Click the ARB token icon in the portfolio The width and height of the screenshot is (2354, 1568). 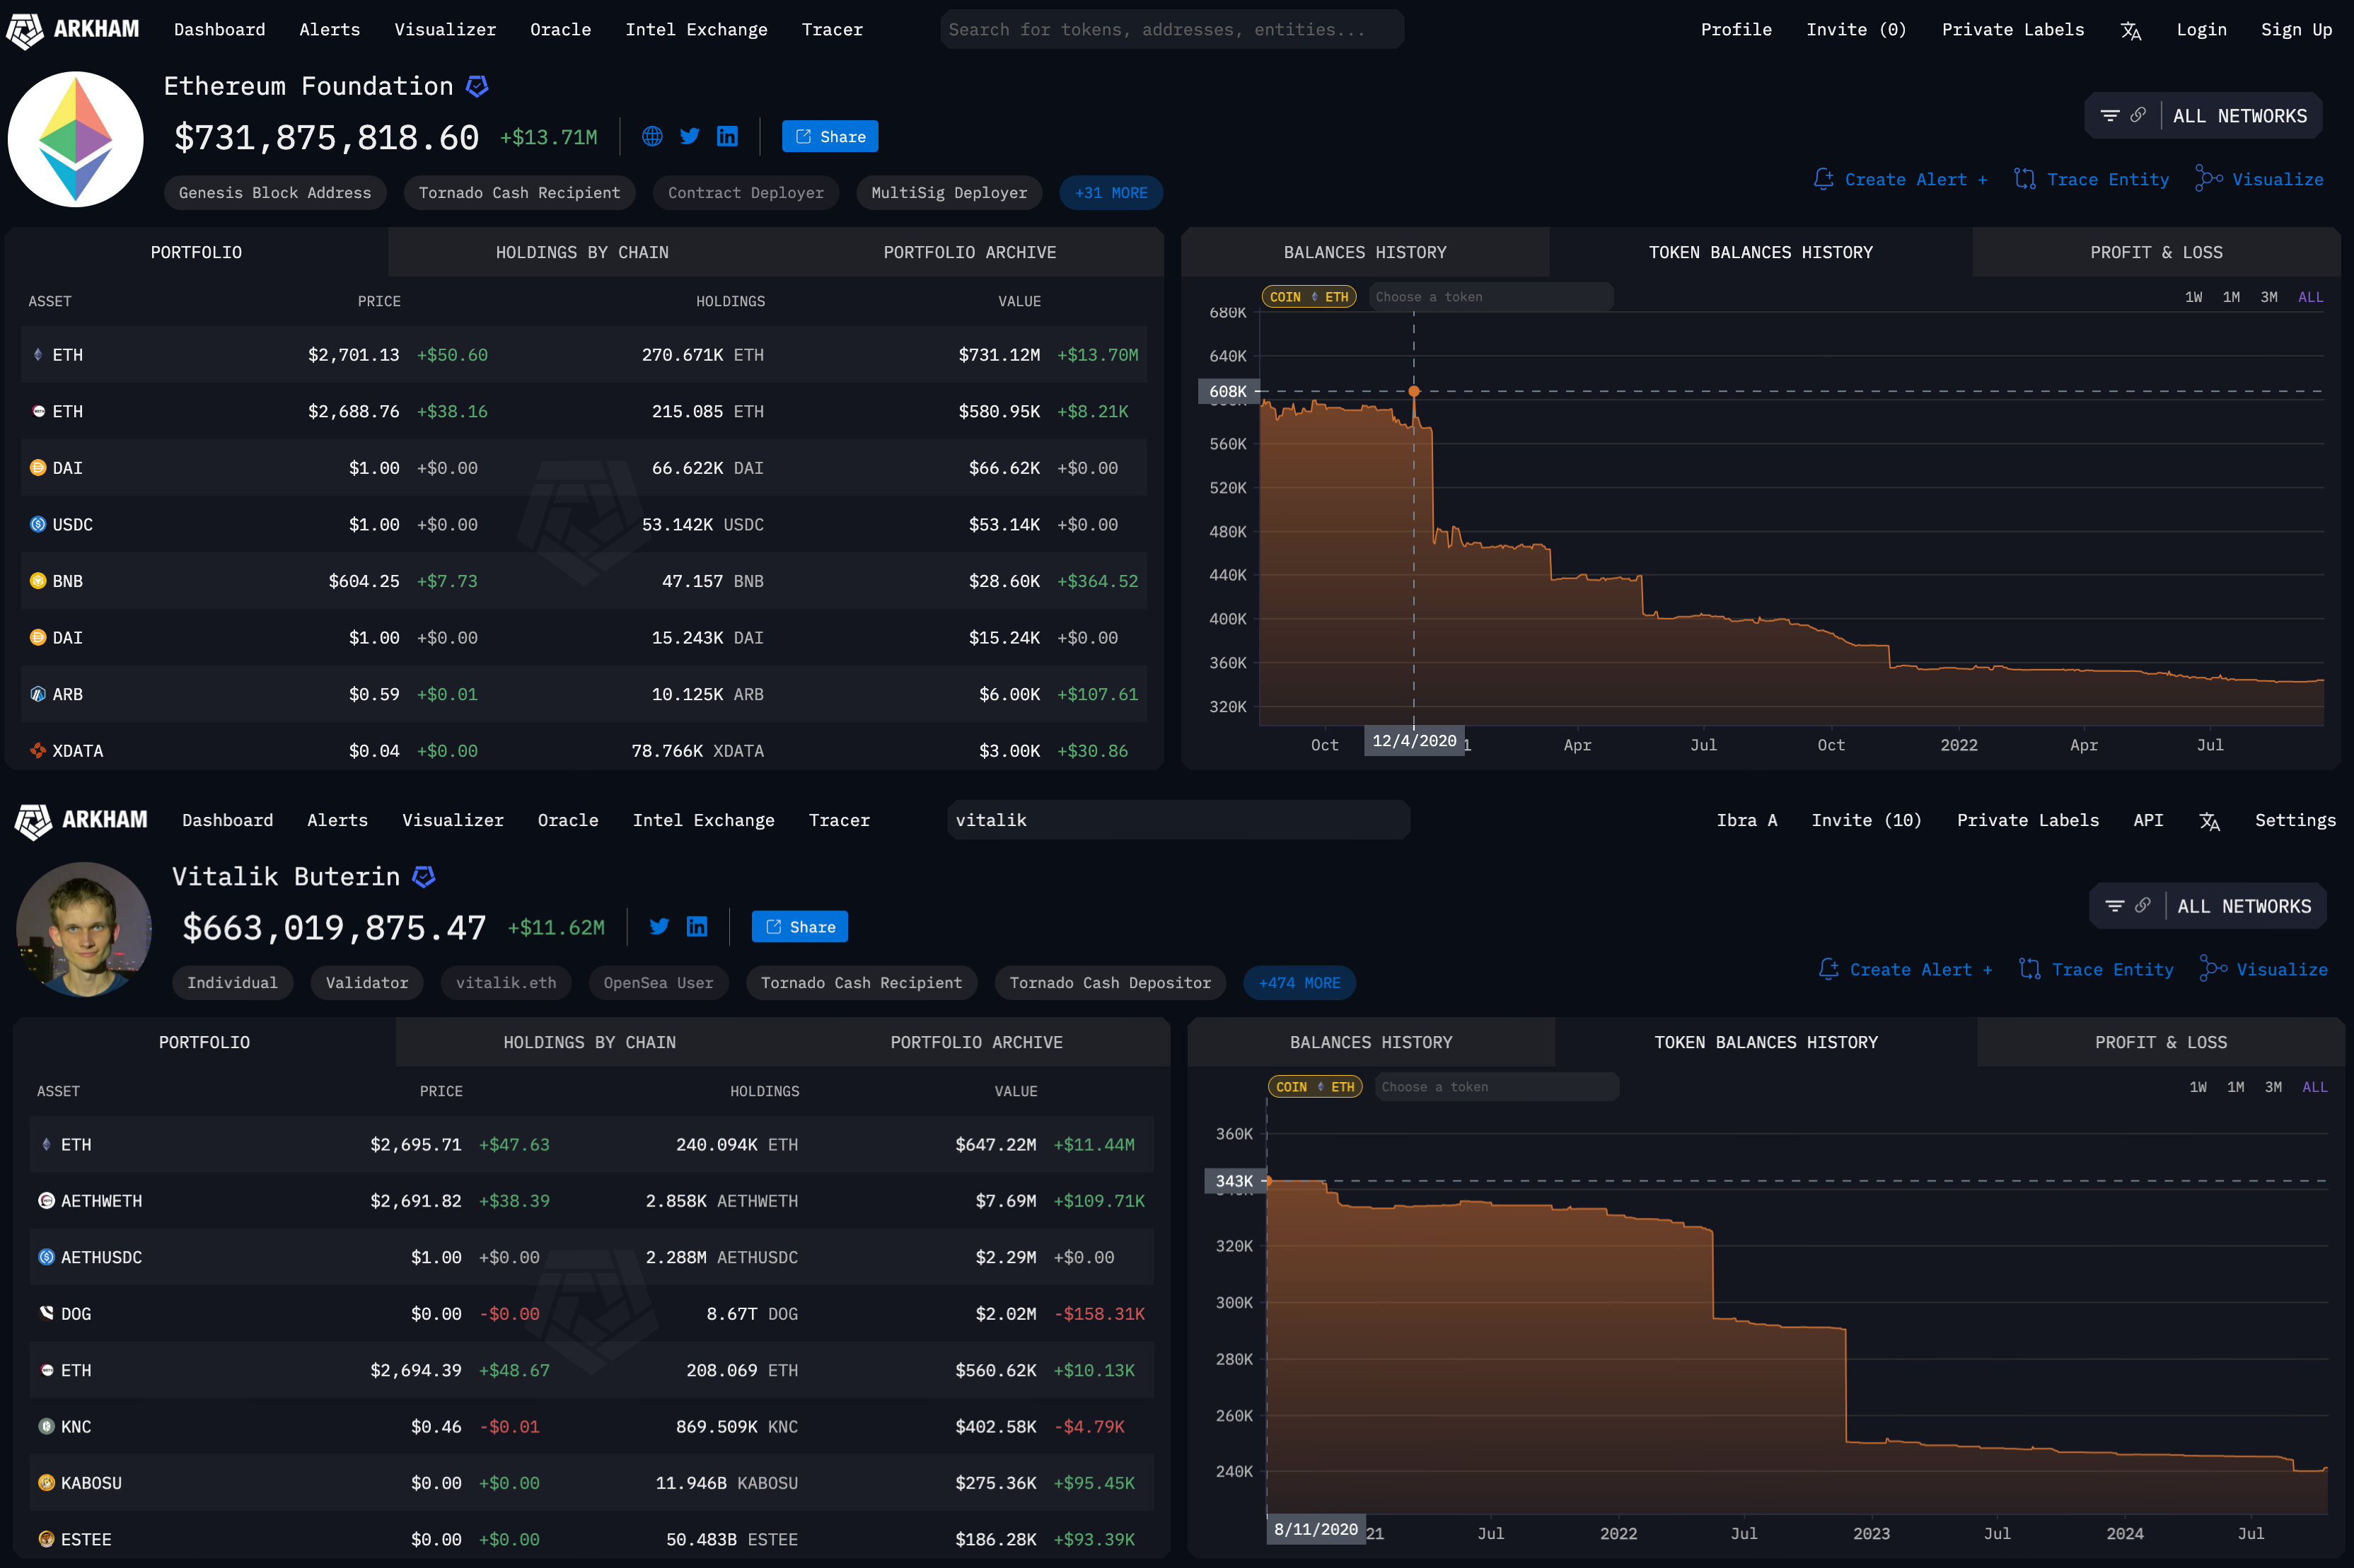(x=38, y=694)
